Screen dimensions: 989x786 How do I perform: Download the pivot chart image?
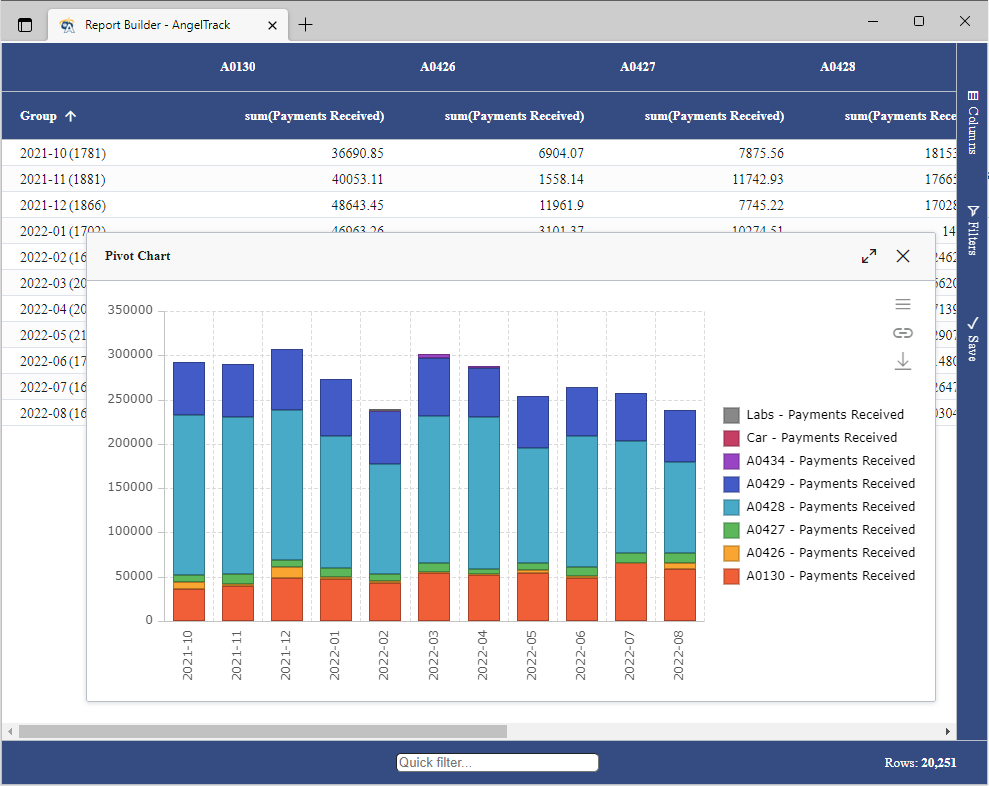(x=903, y=361)
